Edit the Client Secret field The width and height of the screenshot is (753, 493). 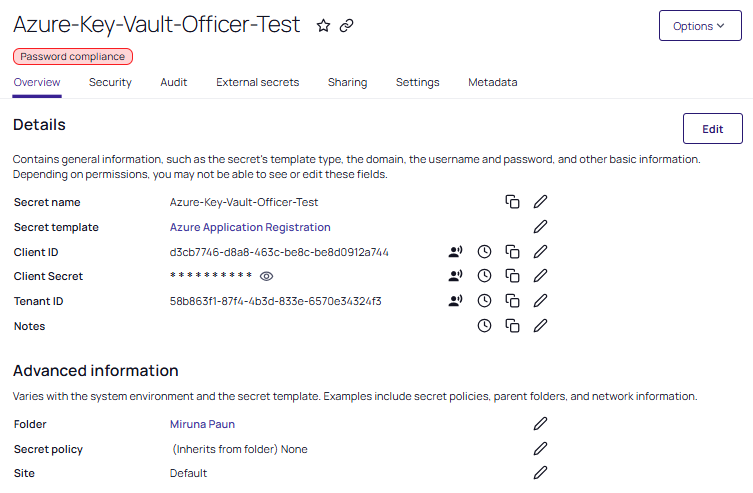pyautogui.click(x=540, y=276)
